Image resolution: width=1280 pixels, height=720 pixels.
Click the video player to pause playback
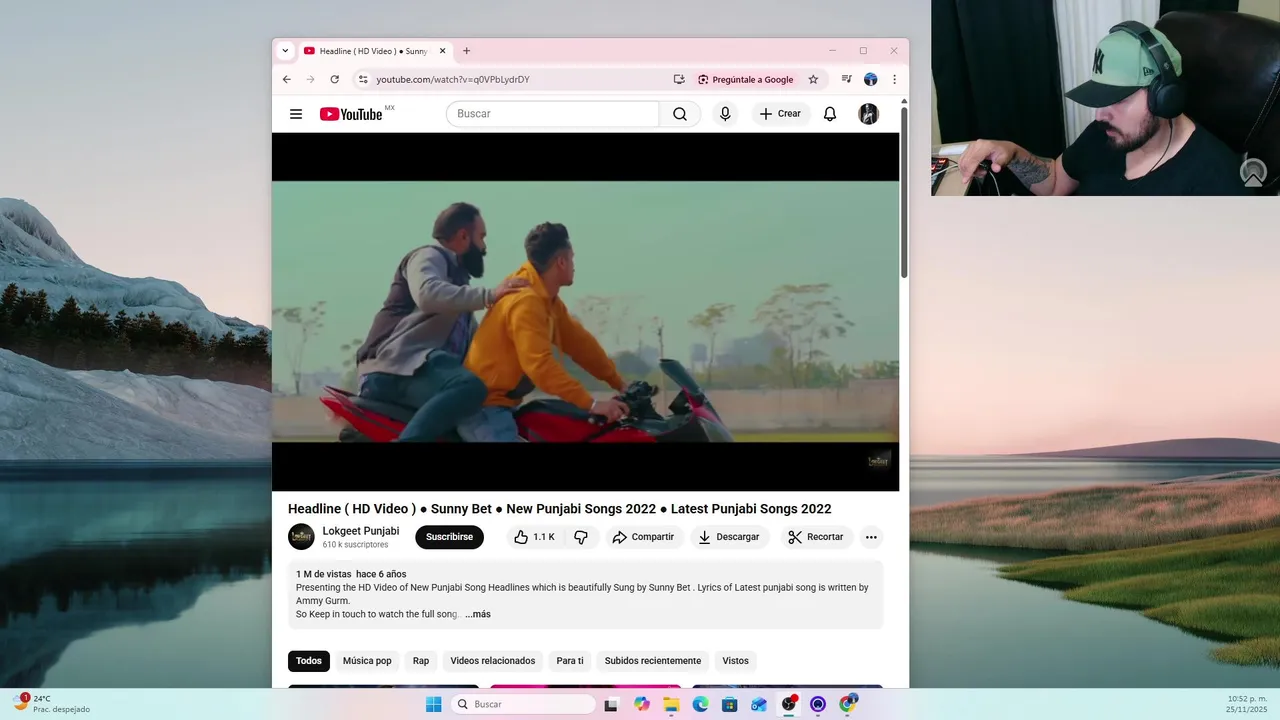point(585,311)
